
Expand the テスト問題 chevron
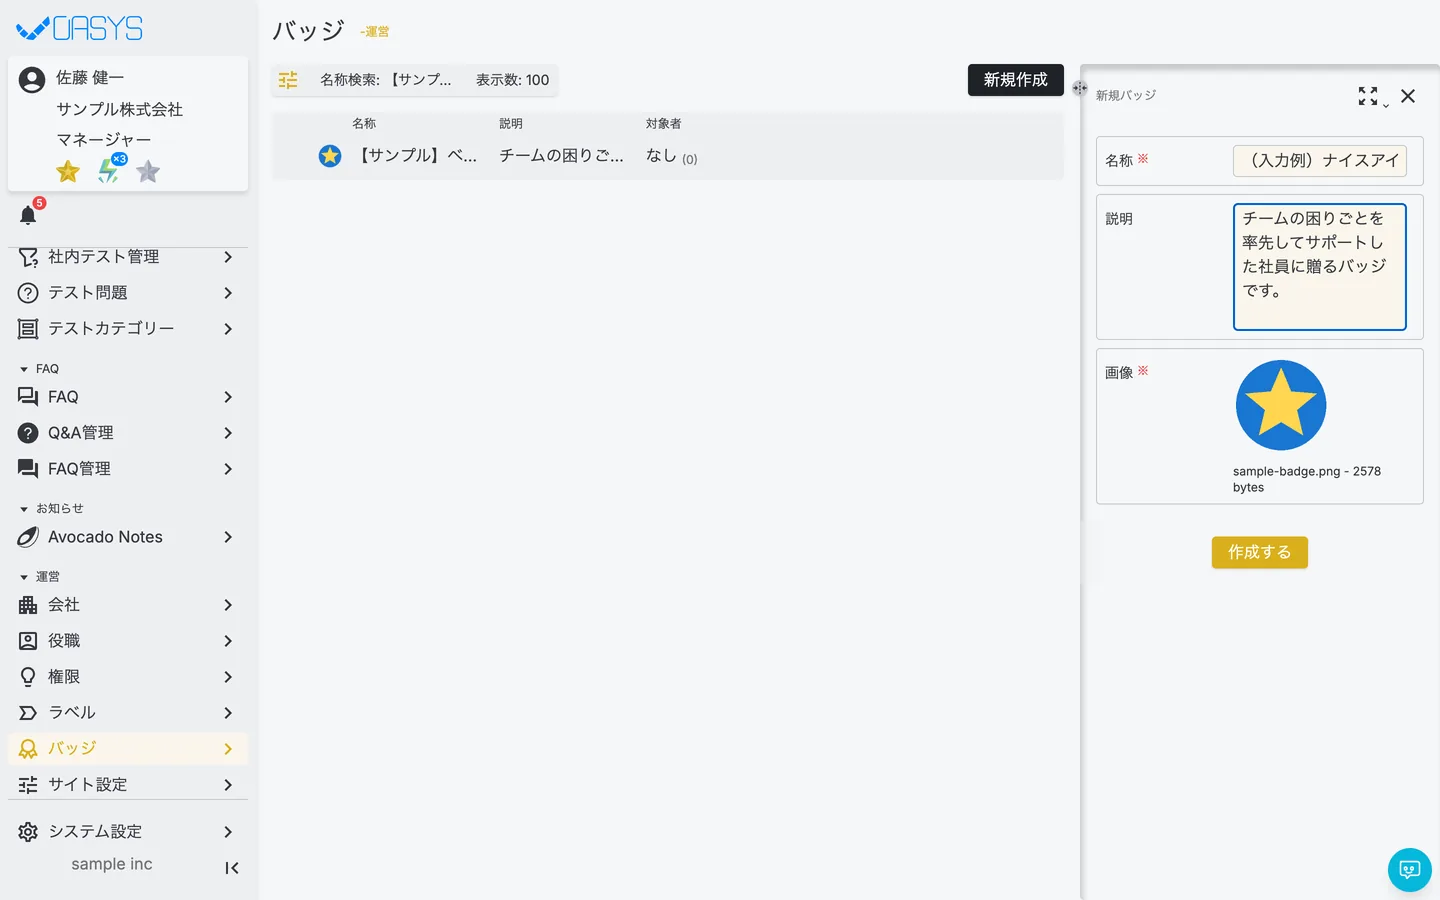coord(228,293)
